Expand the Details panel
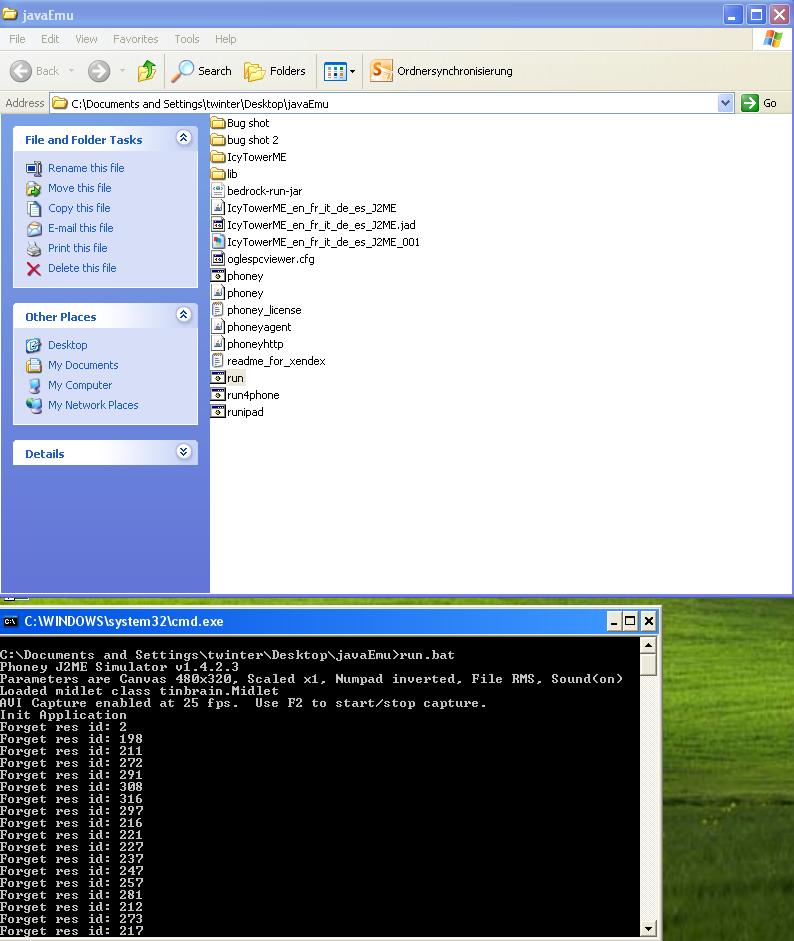Viewport: 794px width, 941px height. (x=184, y=452)
